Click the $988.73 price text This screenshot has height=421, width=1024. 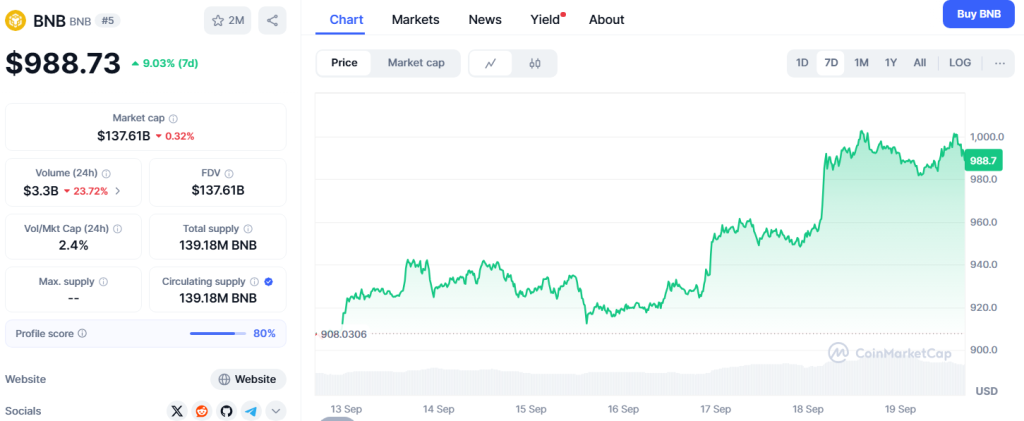pos(63,63)
